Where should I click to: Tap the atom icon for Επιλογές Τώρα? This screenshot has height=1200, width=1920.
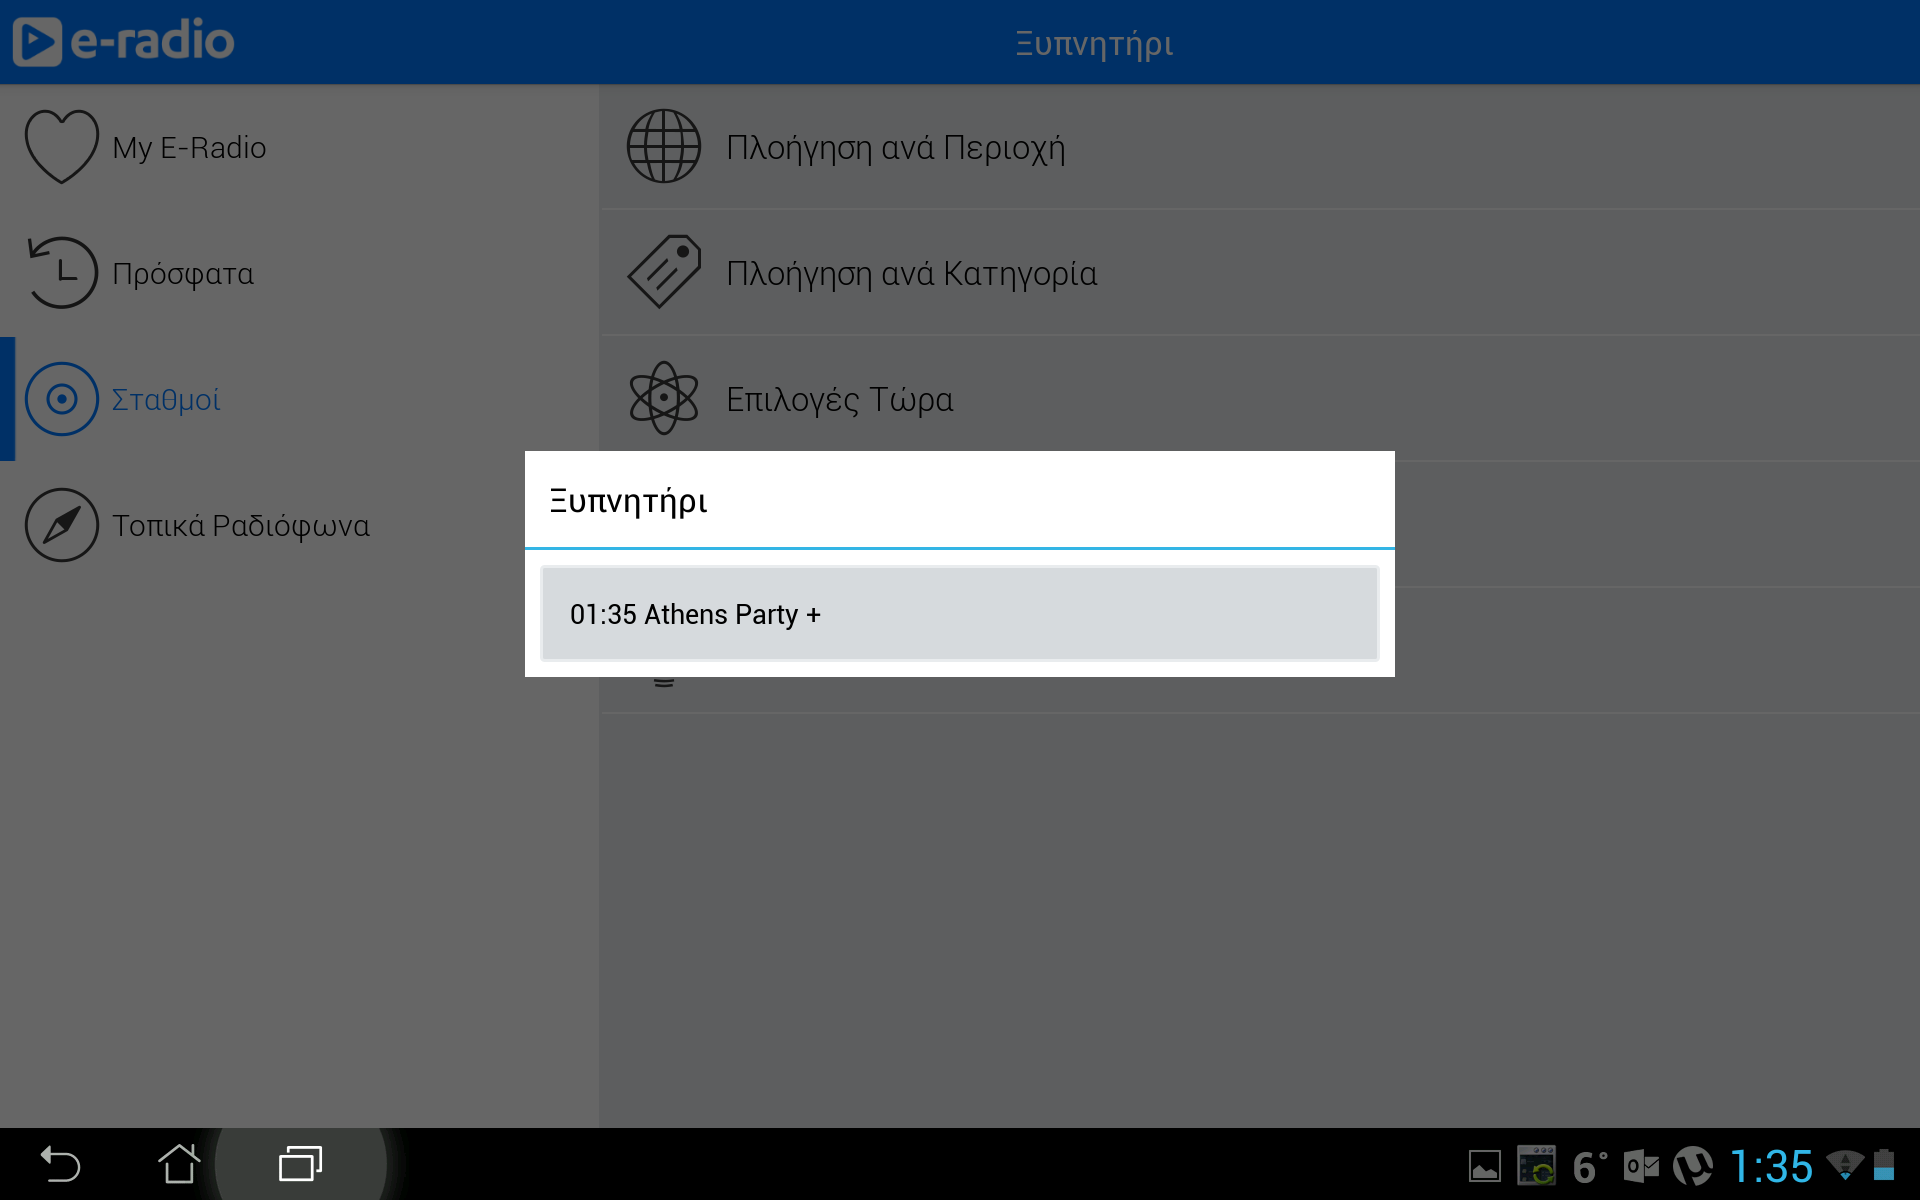tap(664, 398)
